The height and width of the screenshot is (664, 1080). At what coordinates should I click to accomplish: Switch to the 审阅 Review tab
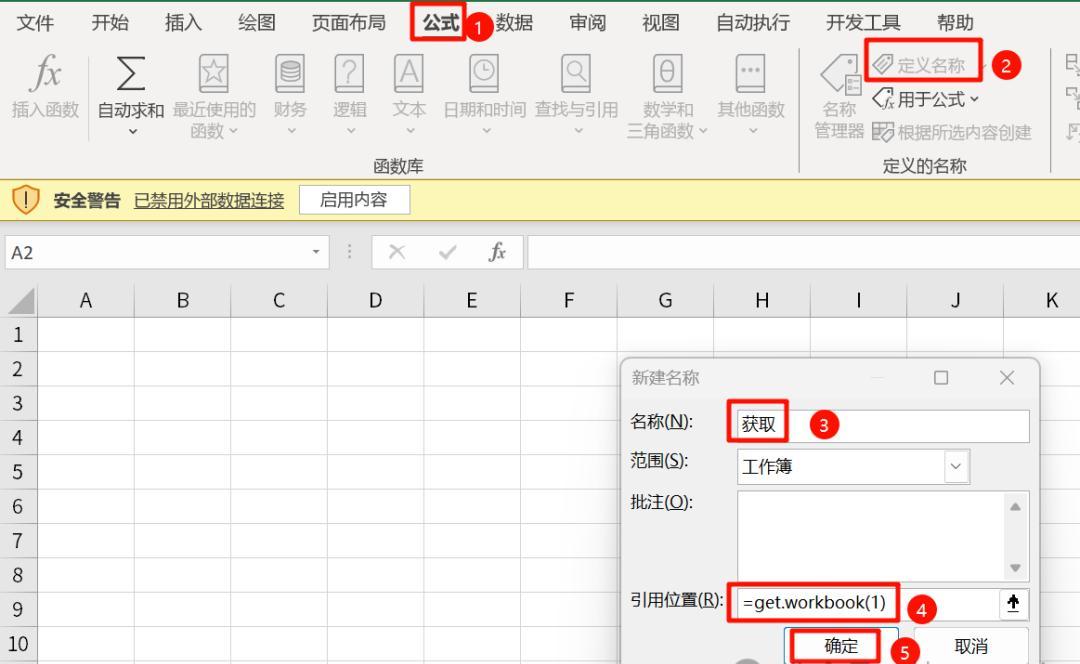coord(588,23)
